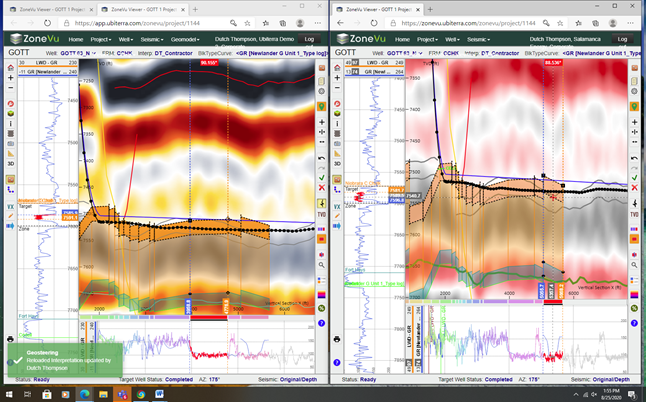This screenshot has width=646, height=402.
Task: Click Home in the right window's ZoneVu menu
Action: click(x=402, y=40)
